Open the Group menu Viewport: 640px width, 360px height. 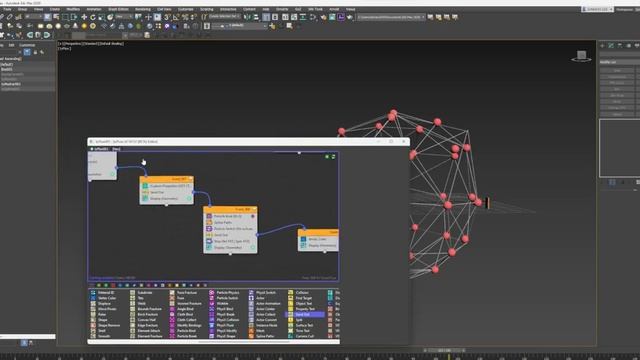[22, 9]
